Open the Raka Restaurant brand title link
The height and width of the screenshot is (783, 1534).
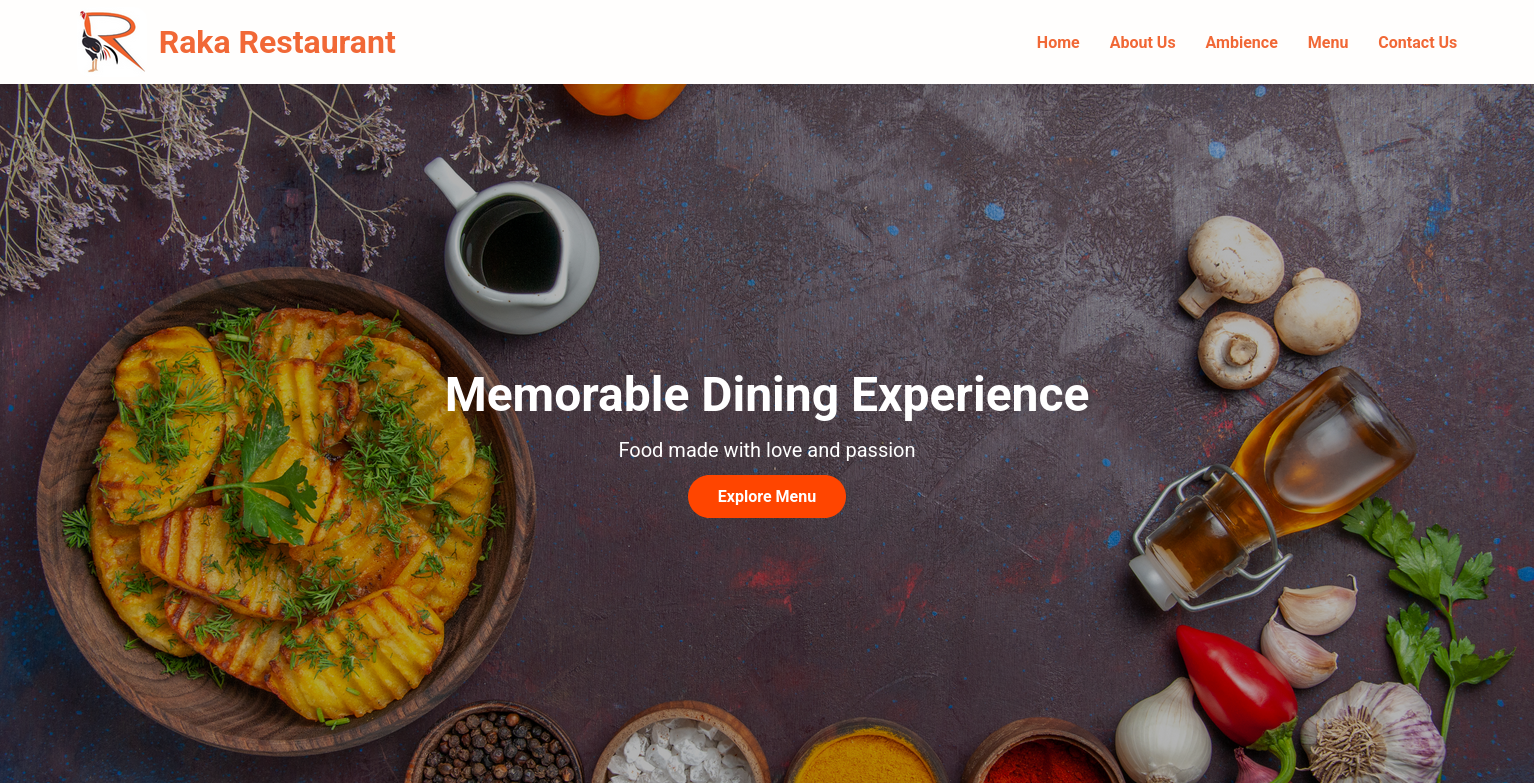(x=277, y=42)
